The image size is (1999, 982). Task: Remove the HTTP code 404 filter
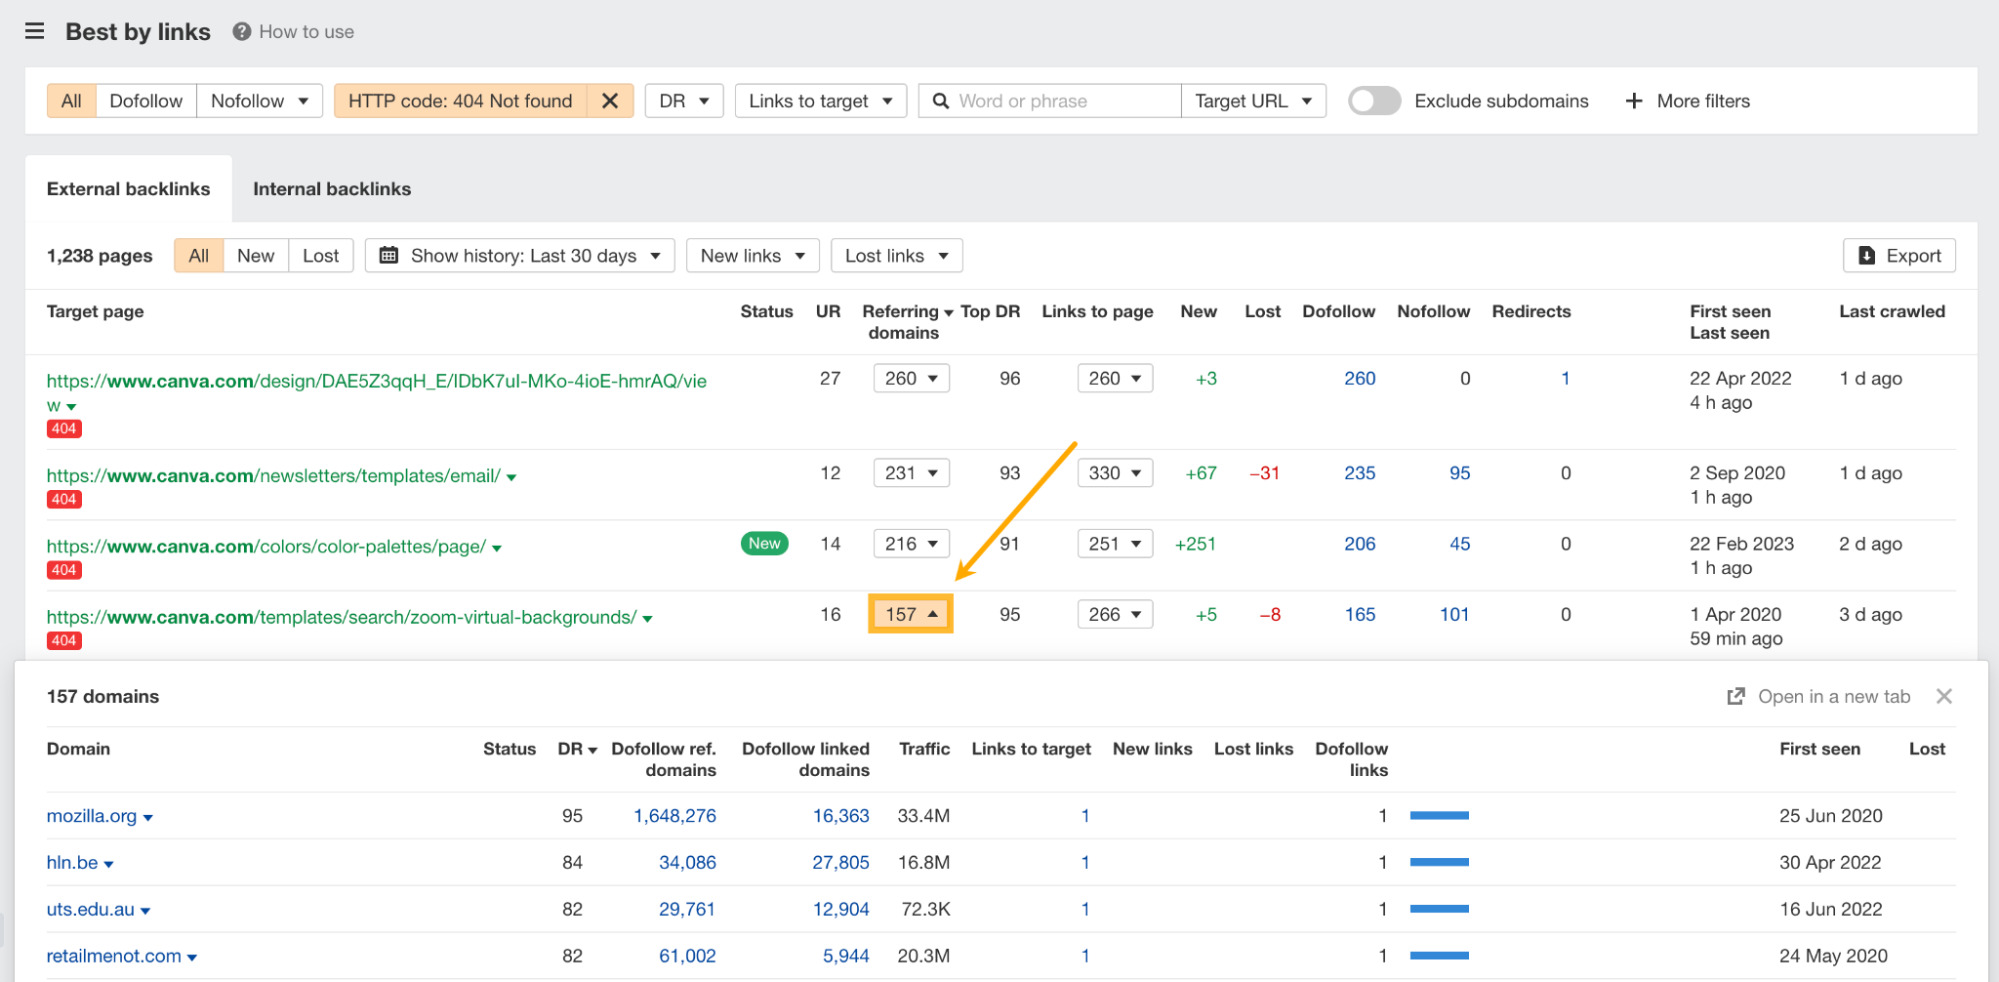tap(610, 100)
